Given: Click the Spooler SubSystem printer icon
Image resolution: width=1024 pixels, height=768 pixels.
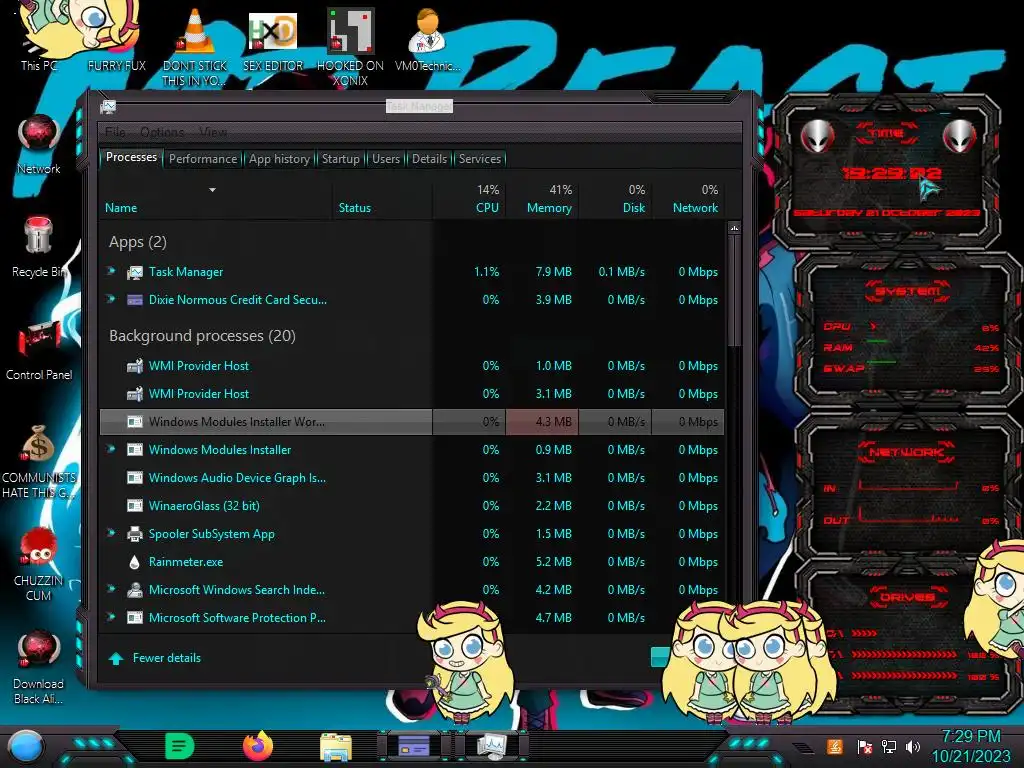Looking at the screenshot, I should [135, 534].
